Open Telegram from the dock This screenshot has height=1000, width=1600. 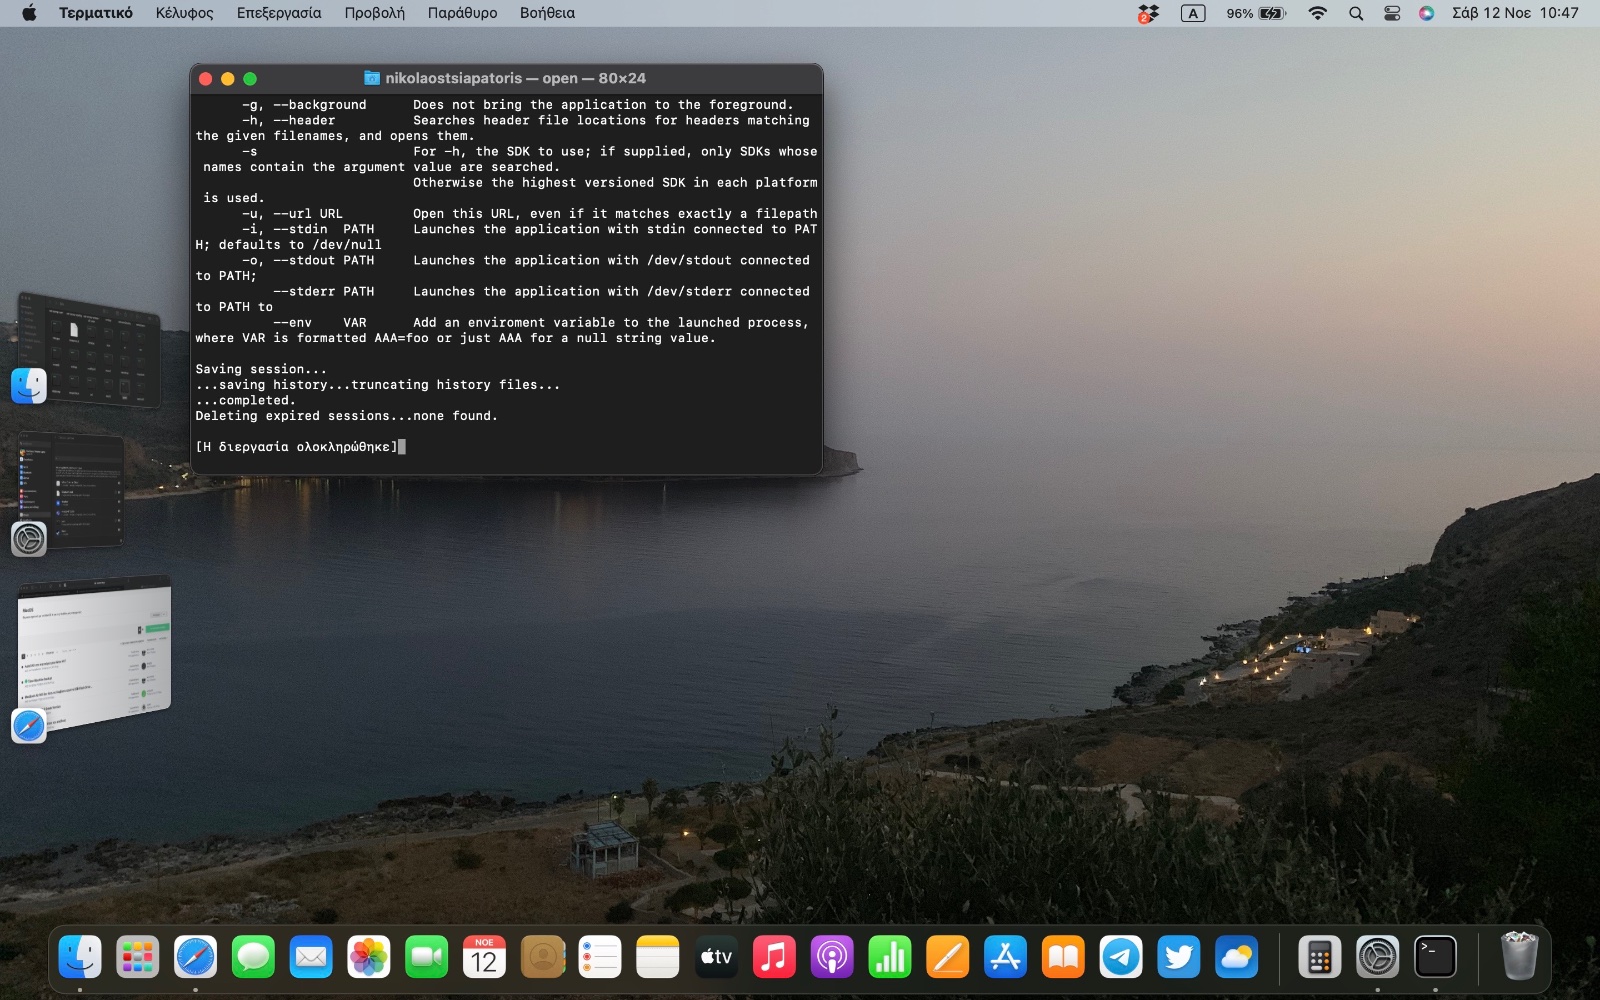tap(1121, 958)
